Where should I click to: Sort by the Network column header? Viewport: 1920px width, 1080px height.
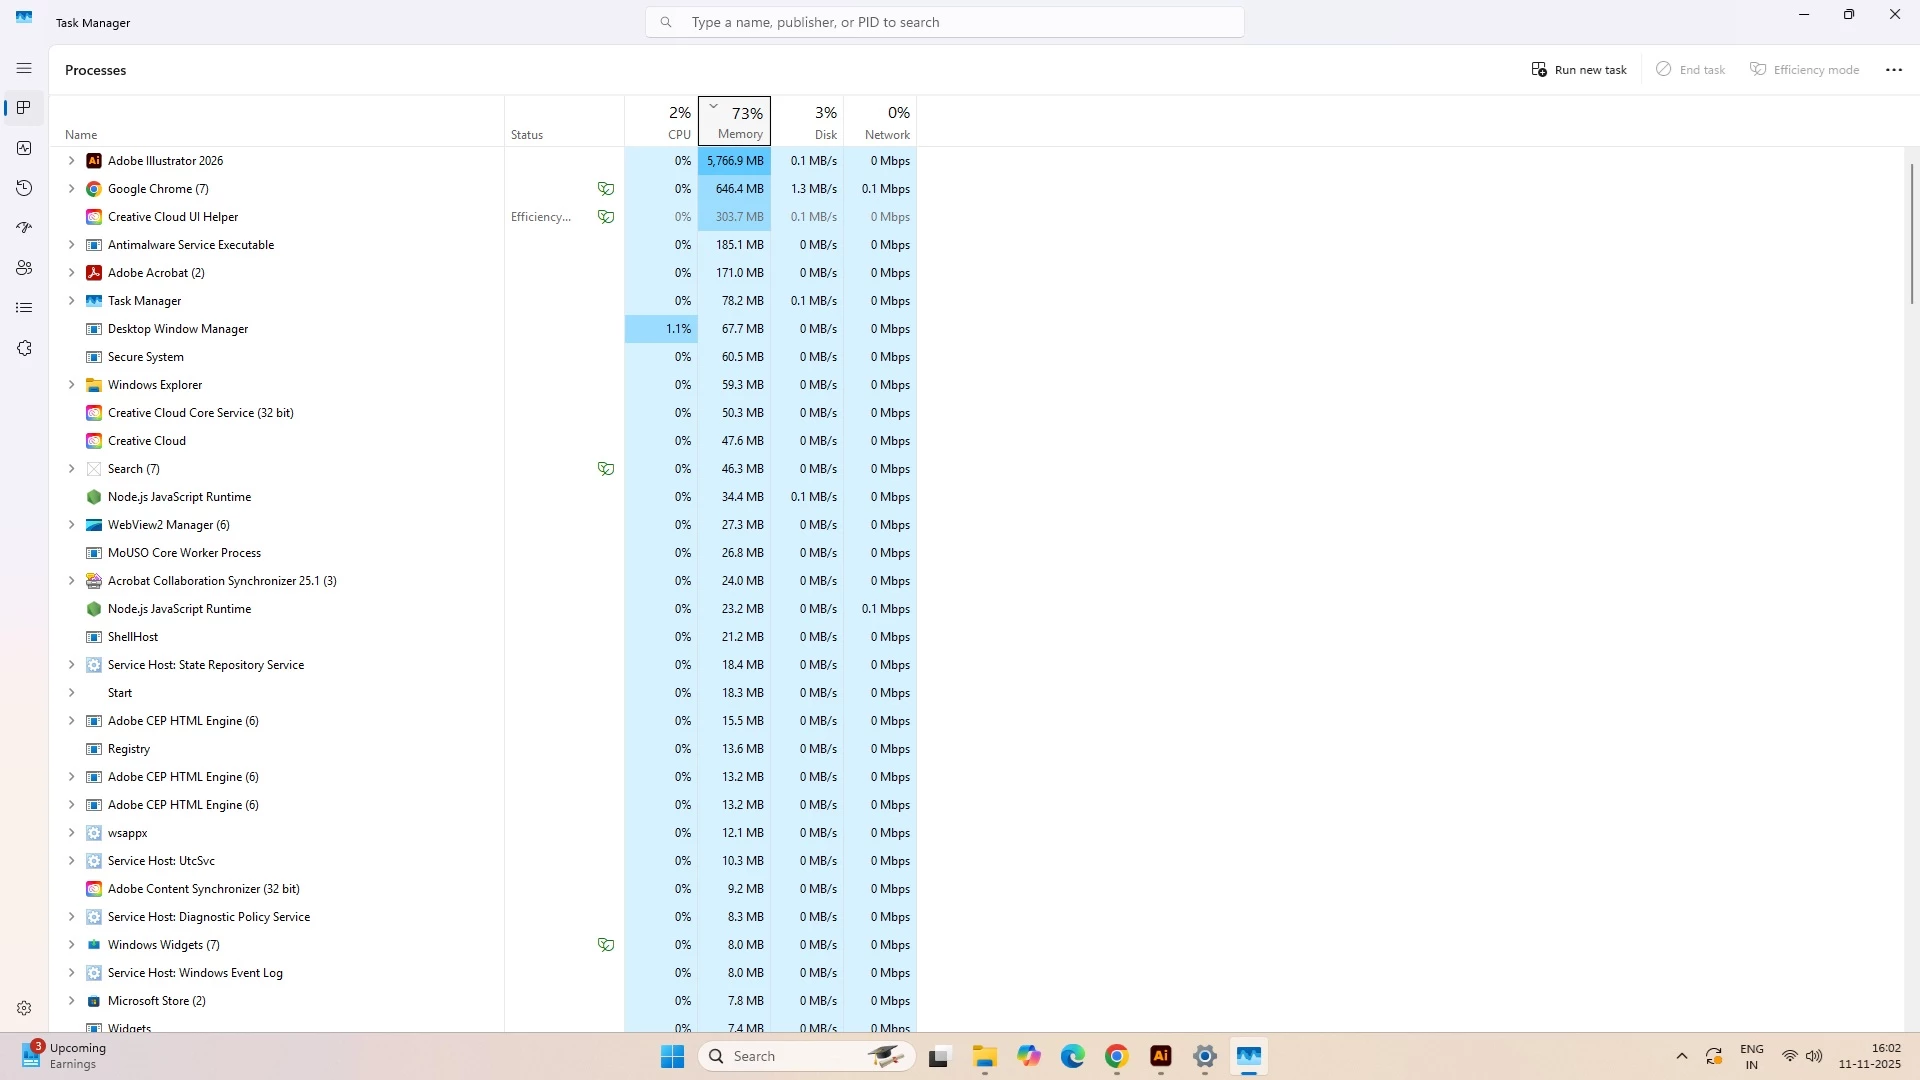[880, 122]
